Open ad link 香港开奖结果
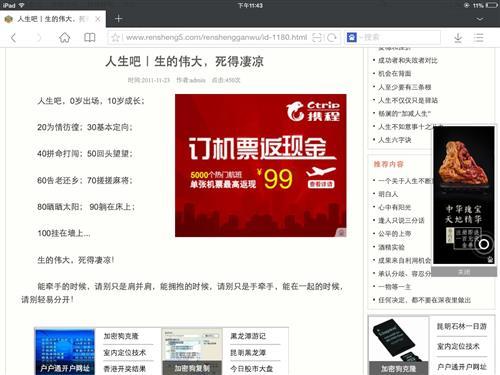The width and height of the screenshot is (500, 375). (124, 369)
